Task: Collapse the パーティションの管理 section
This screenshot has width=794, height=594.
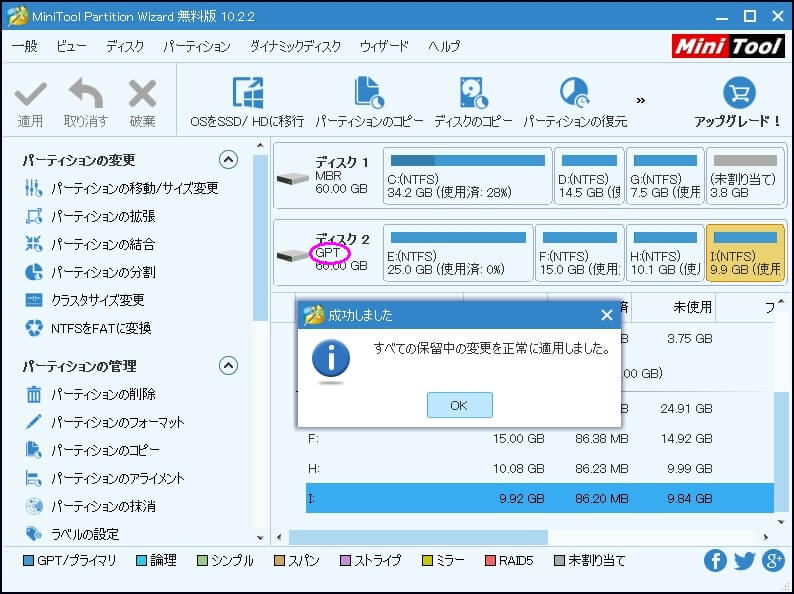Action: 228,365
